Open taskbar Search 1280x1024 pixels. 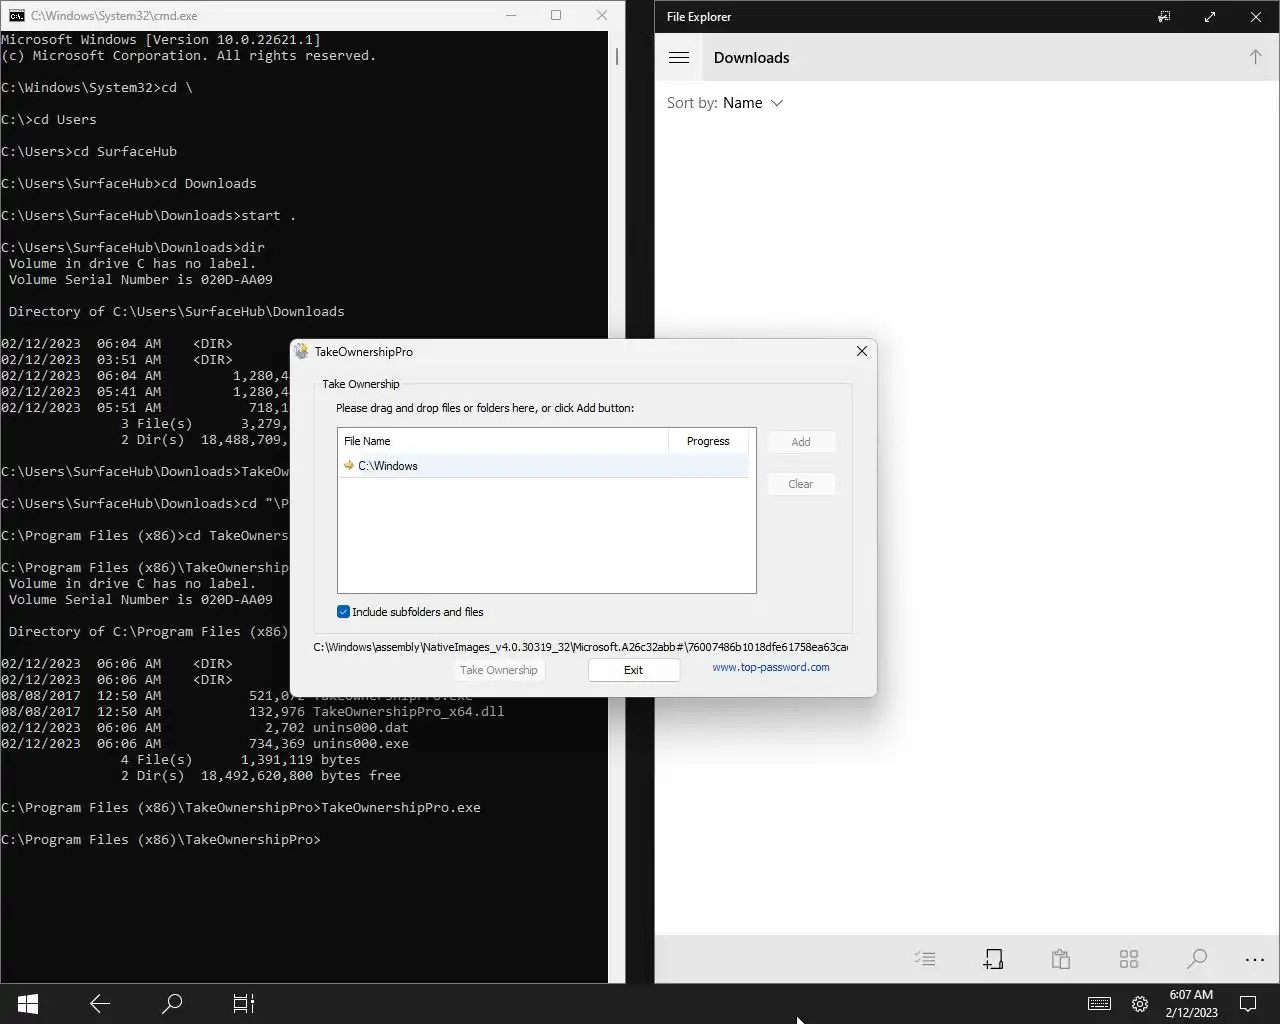[172, 1003]
